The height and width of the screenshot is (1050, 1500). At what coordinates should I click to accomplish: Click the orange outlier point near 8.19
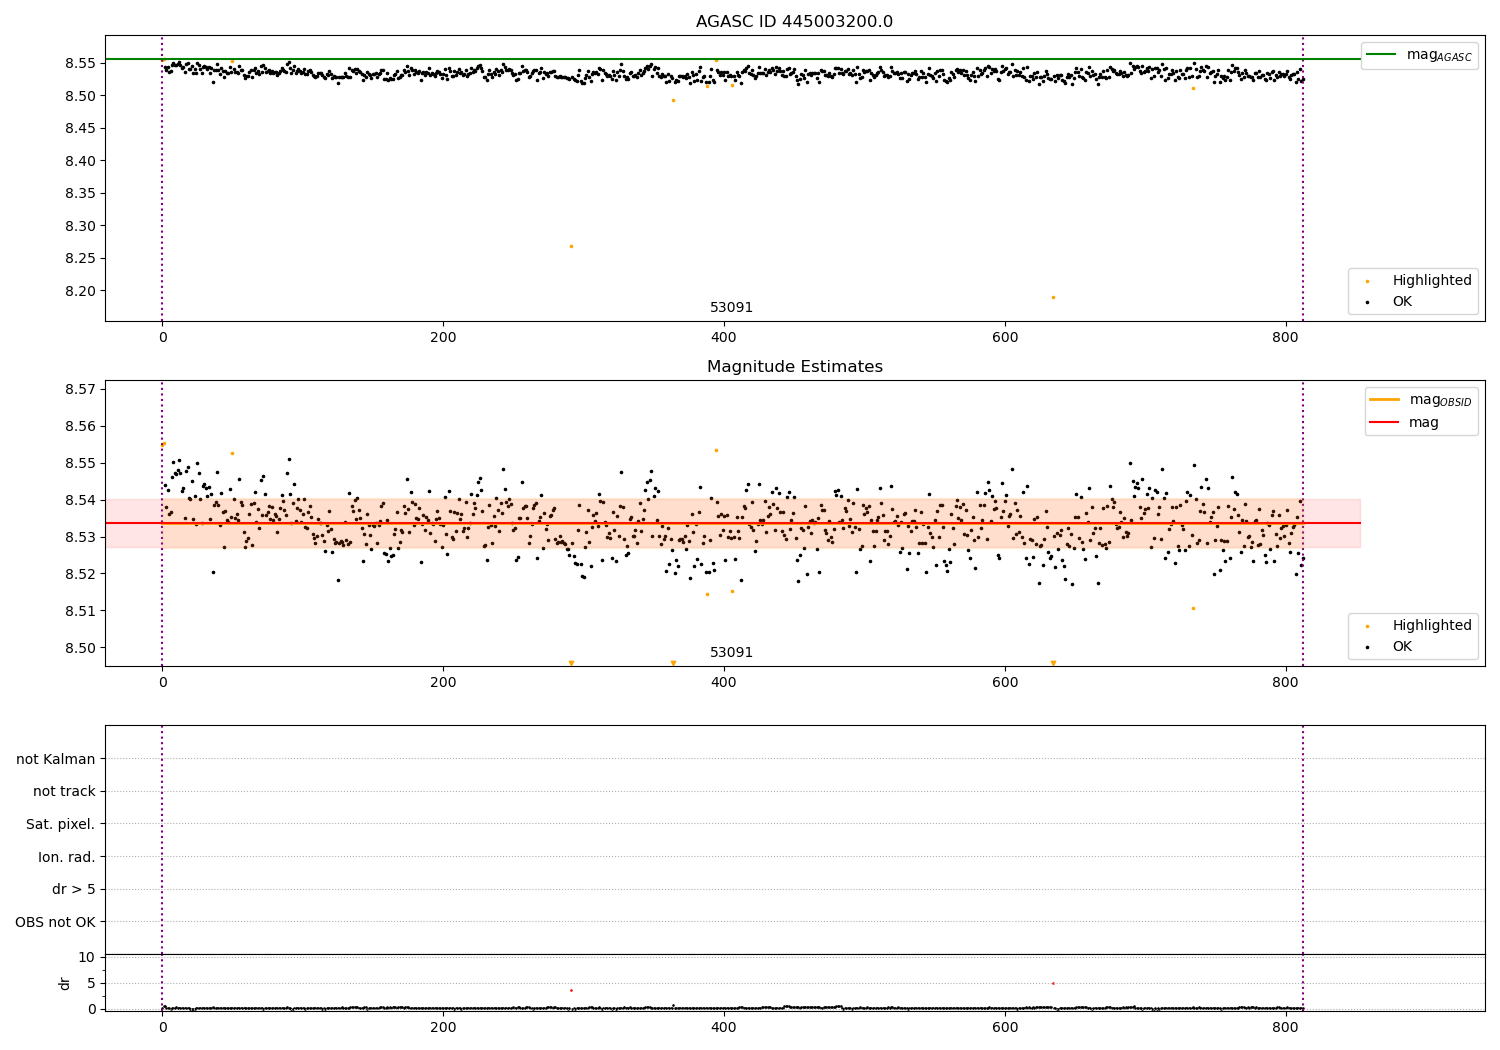click(x=1053, y=297)
